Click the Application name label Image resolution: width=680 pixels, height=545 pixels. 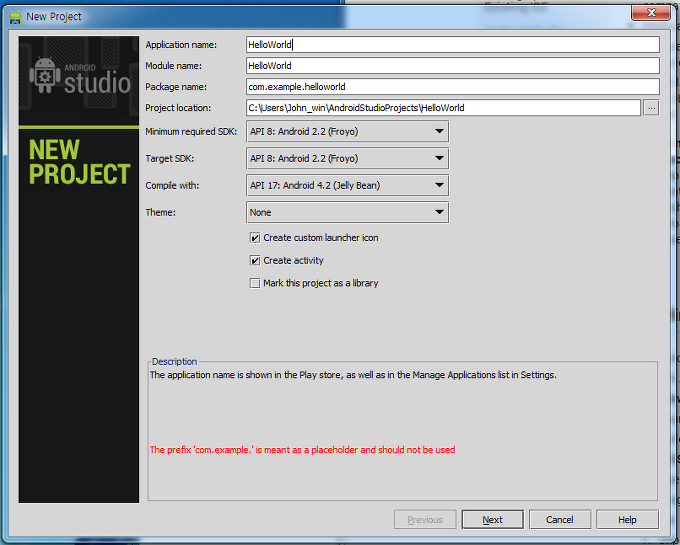click(x=181, y=45)
